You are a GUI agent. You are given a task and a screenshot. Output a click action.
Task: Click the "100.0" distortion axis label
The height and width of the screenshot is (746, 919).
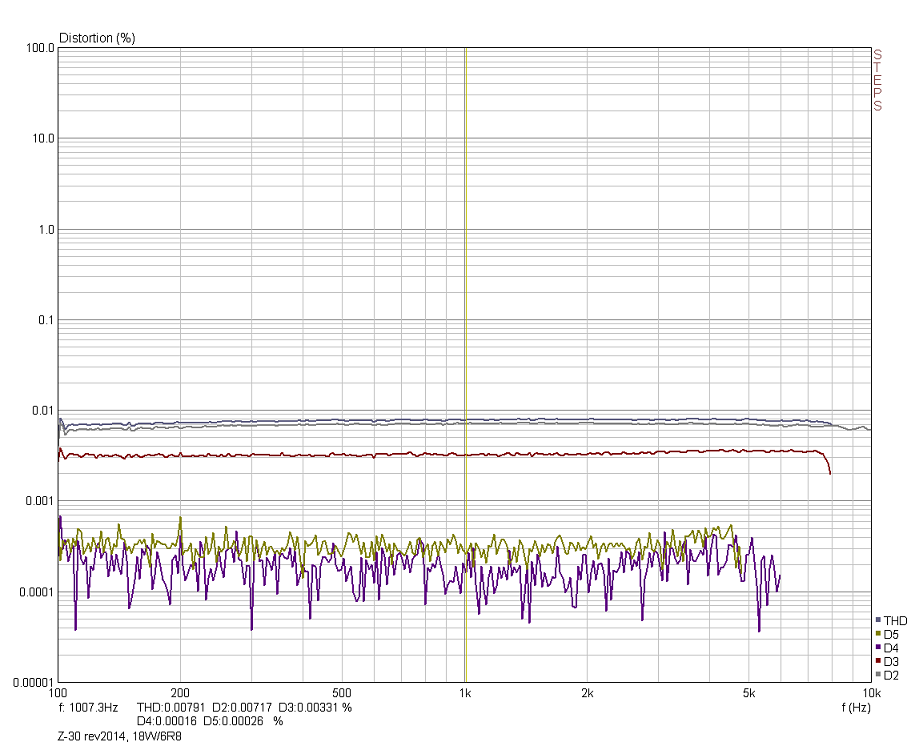click(x=40, y=48)
